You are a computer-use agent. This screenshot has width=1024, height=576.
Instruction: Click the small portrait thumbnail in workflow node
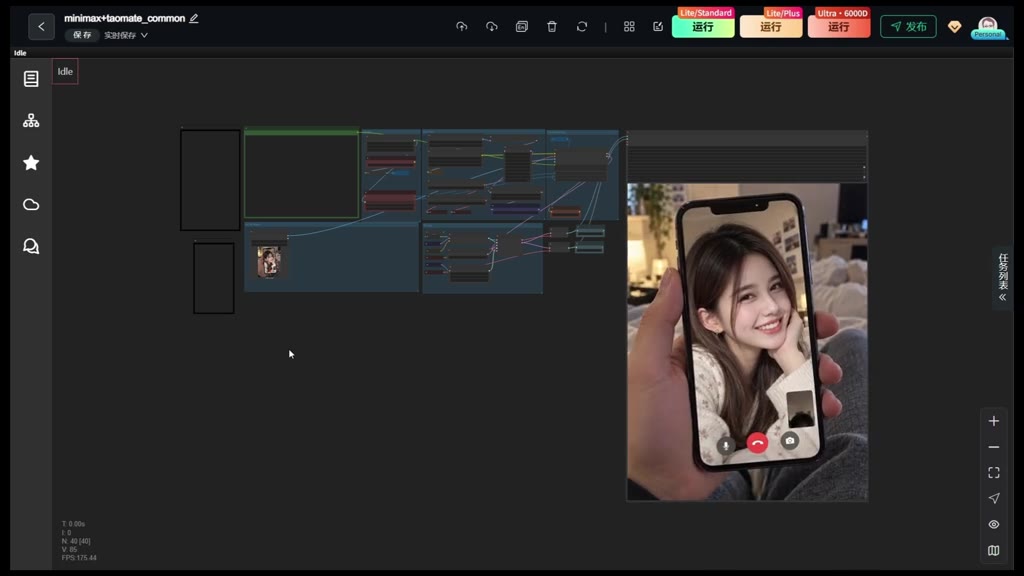pos(268,263)
